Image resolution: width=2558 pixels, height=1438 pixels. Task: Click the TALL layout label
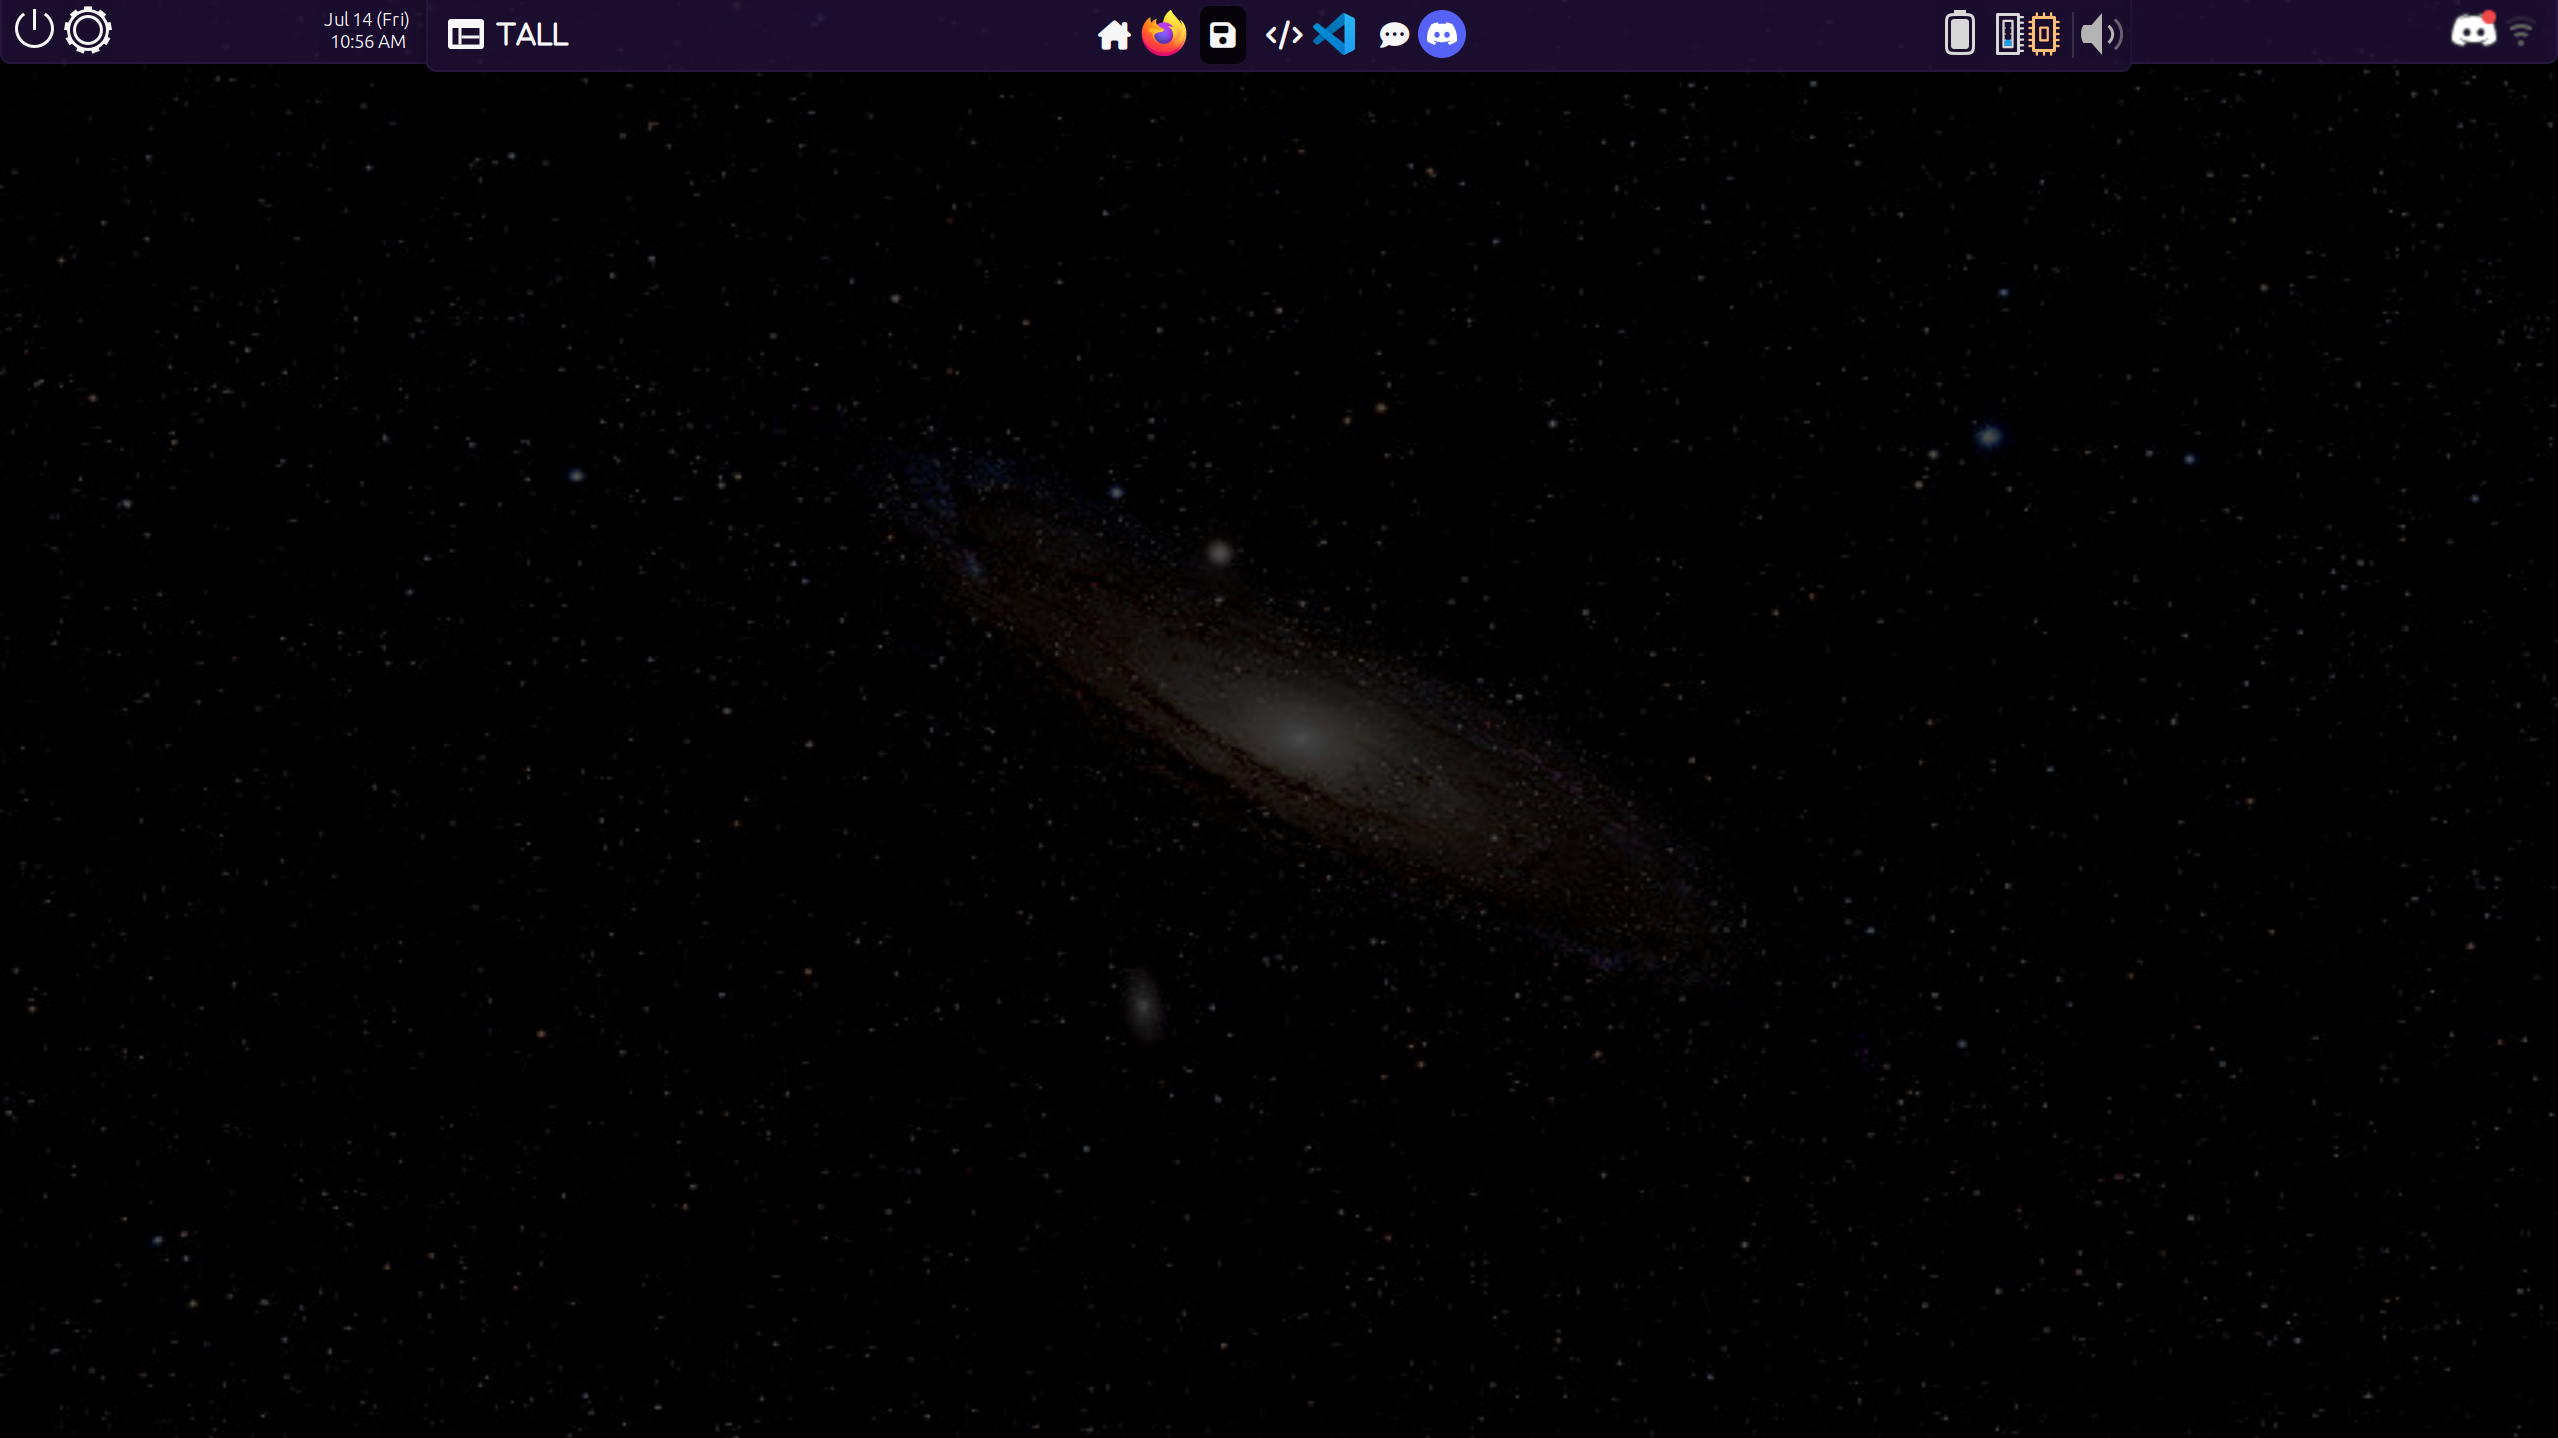tap(532, 35)
